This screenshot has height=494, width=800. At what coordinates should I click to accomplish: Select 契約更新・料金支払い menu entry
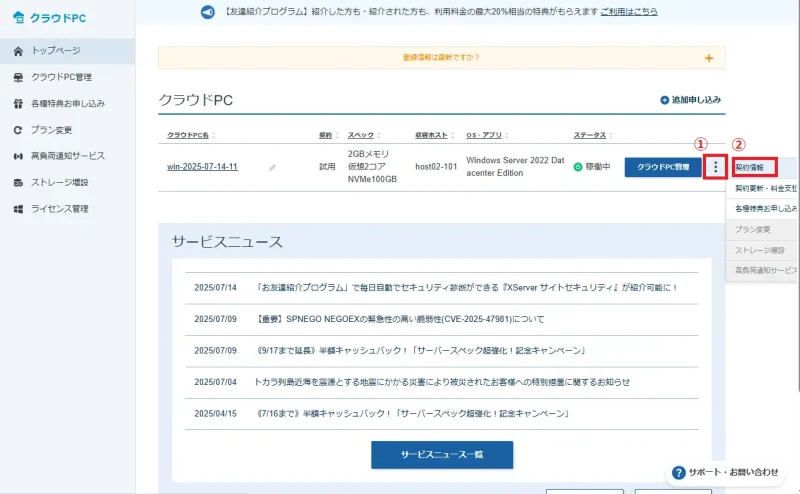[x=765, y=188]
